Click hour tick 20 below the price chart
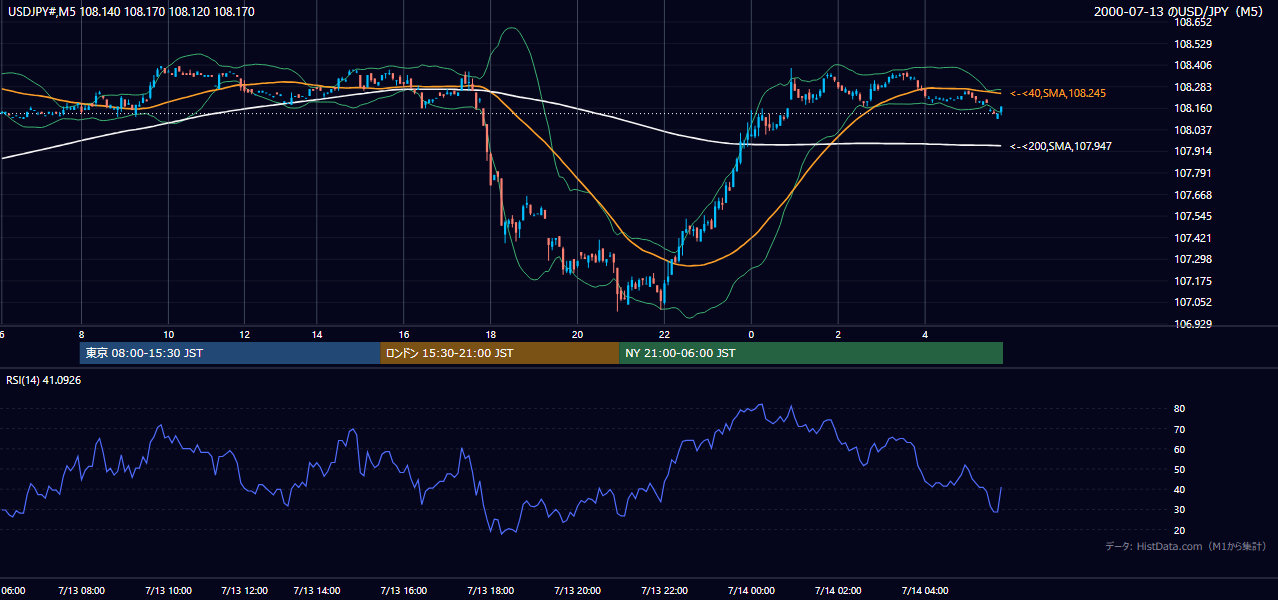The width and height of the screenshot is (1278, 600). pos(577,334)
